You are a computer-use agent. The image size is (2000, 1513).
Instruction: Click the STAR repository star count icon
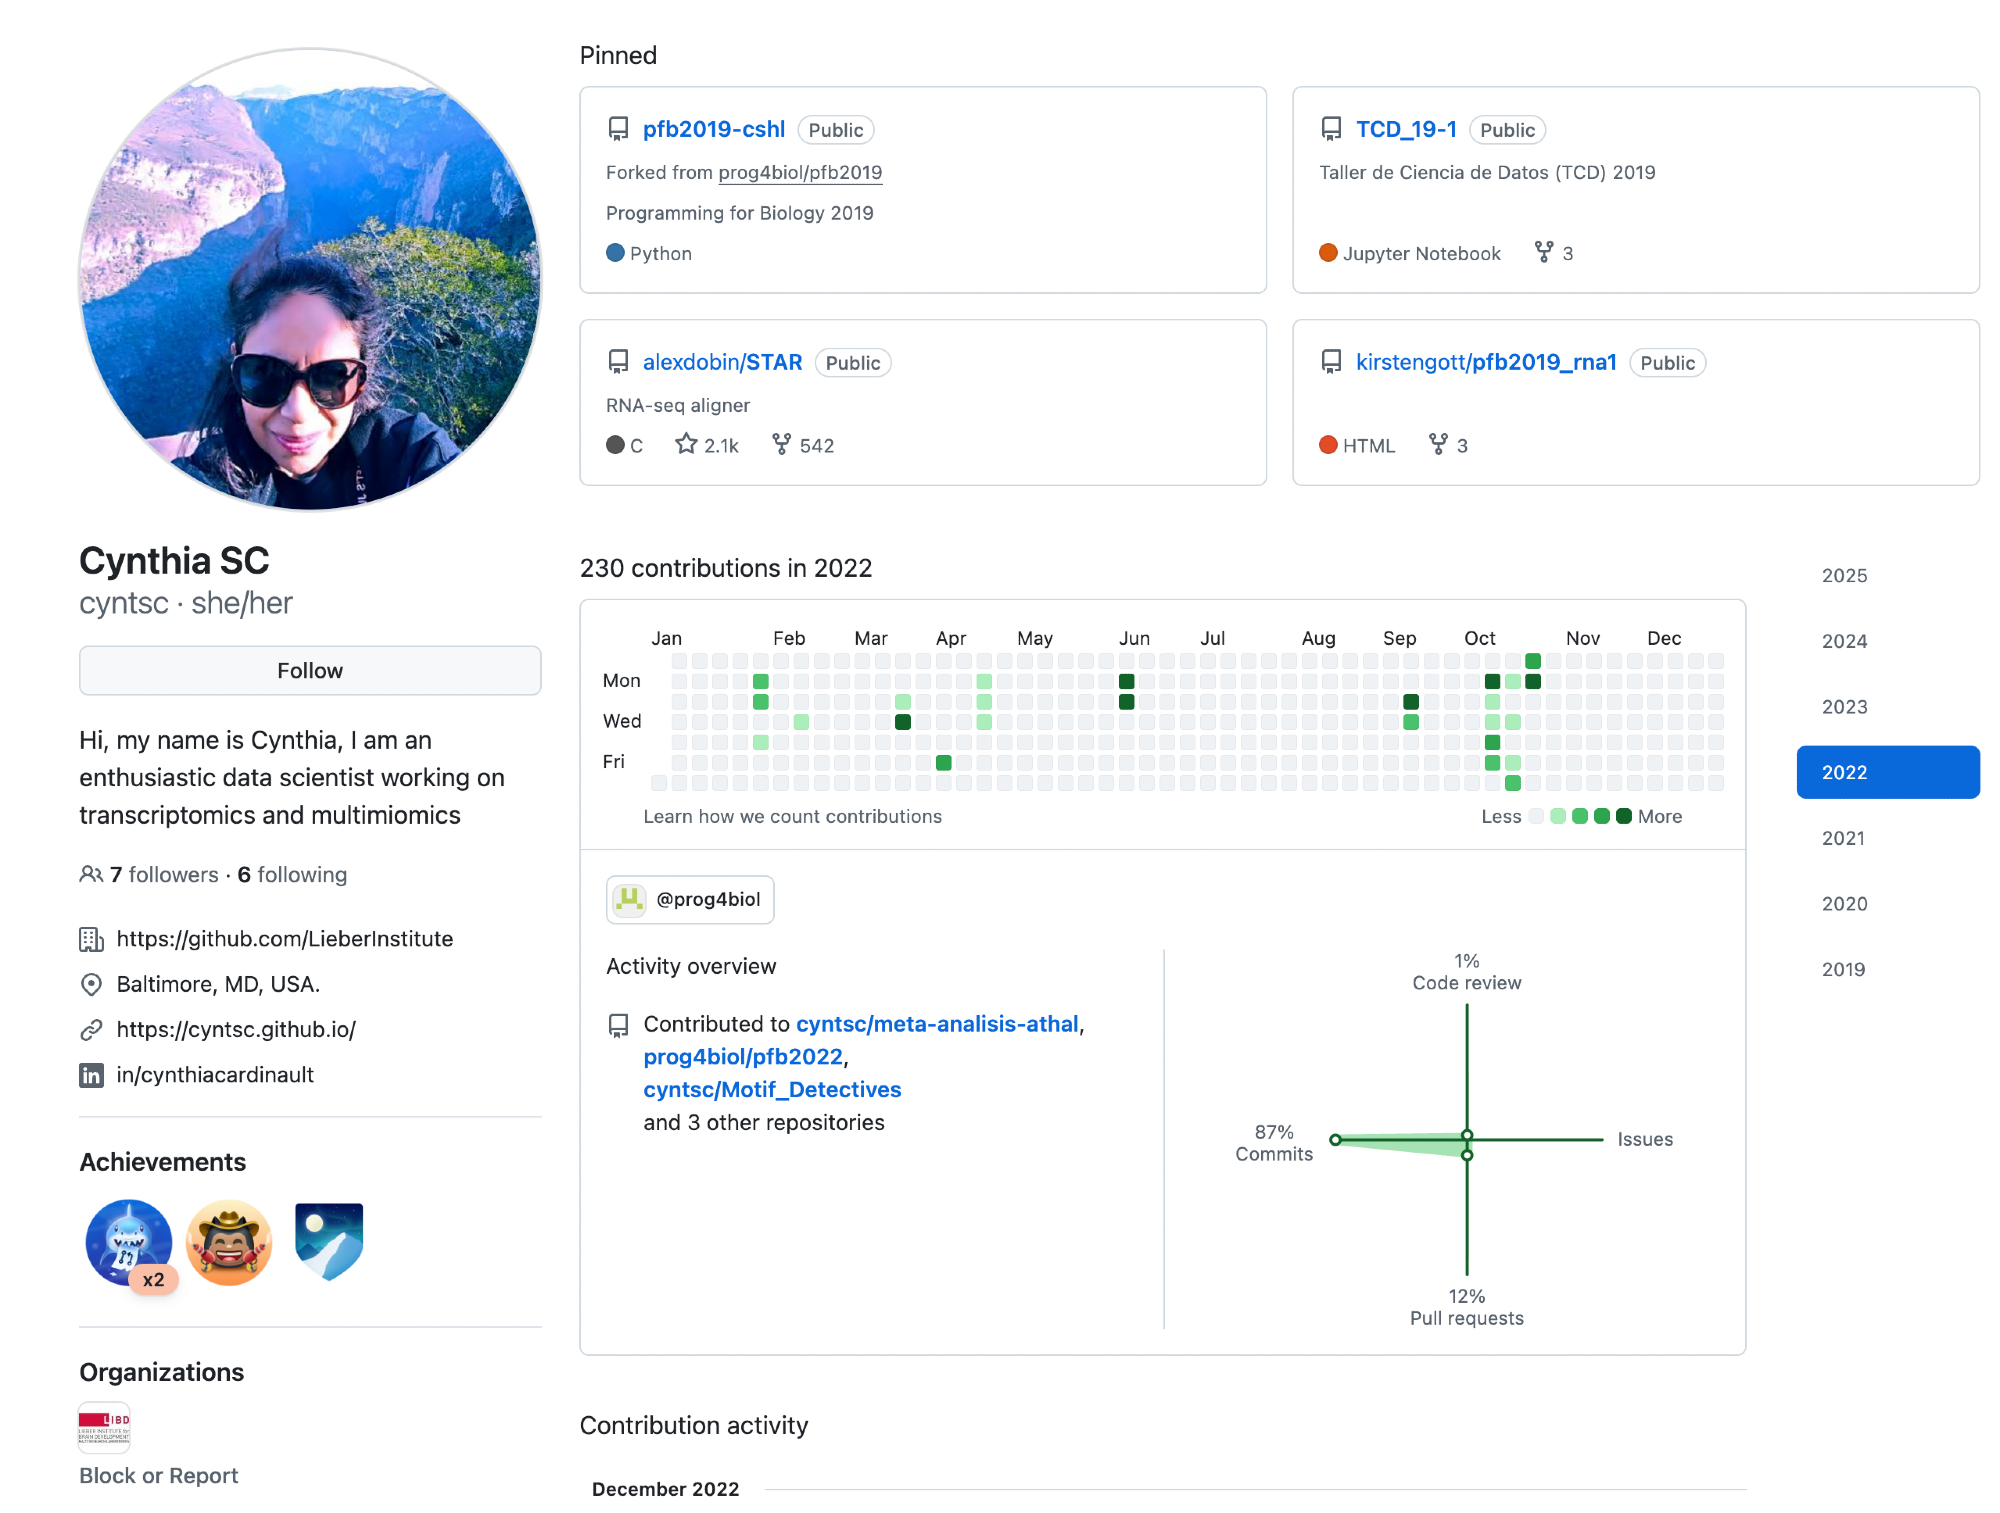[685, 444]
